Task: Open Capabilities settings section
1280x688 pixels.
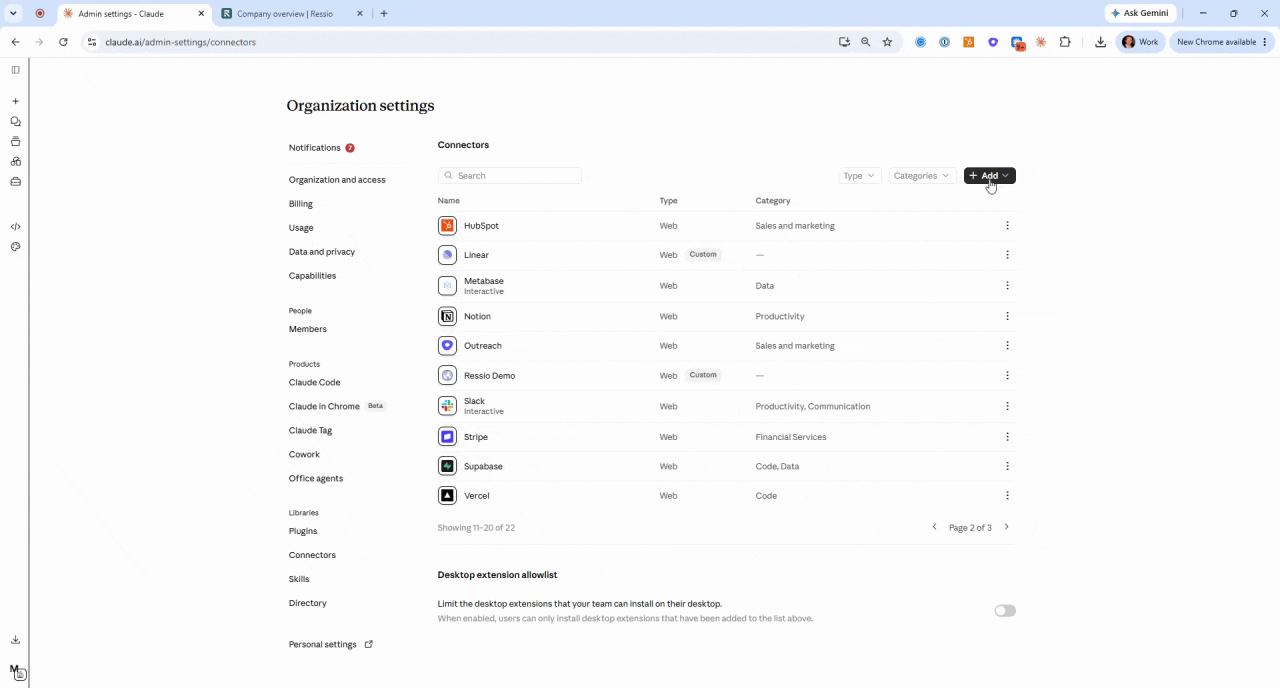Action: [x=312, y=276]
